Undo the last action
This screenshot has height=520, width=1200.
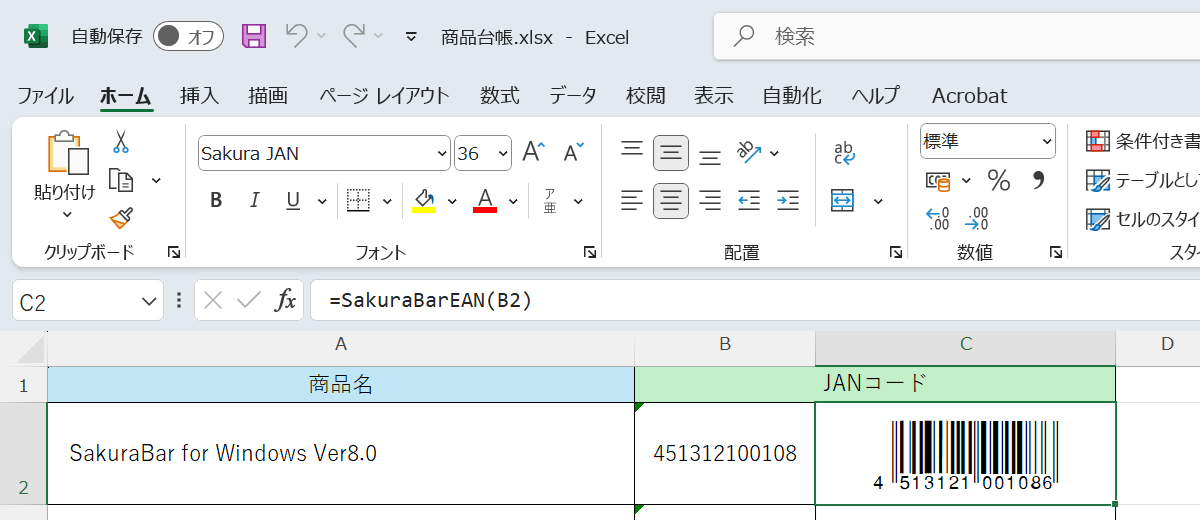(x=296, y=36)
